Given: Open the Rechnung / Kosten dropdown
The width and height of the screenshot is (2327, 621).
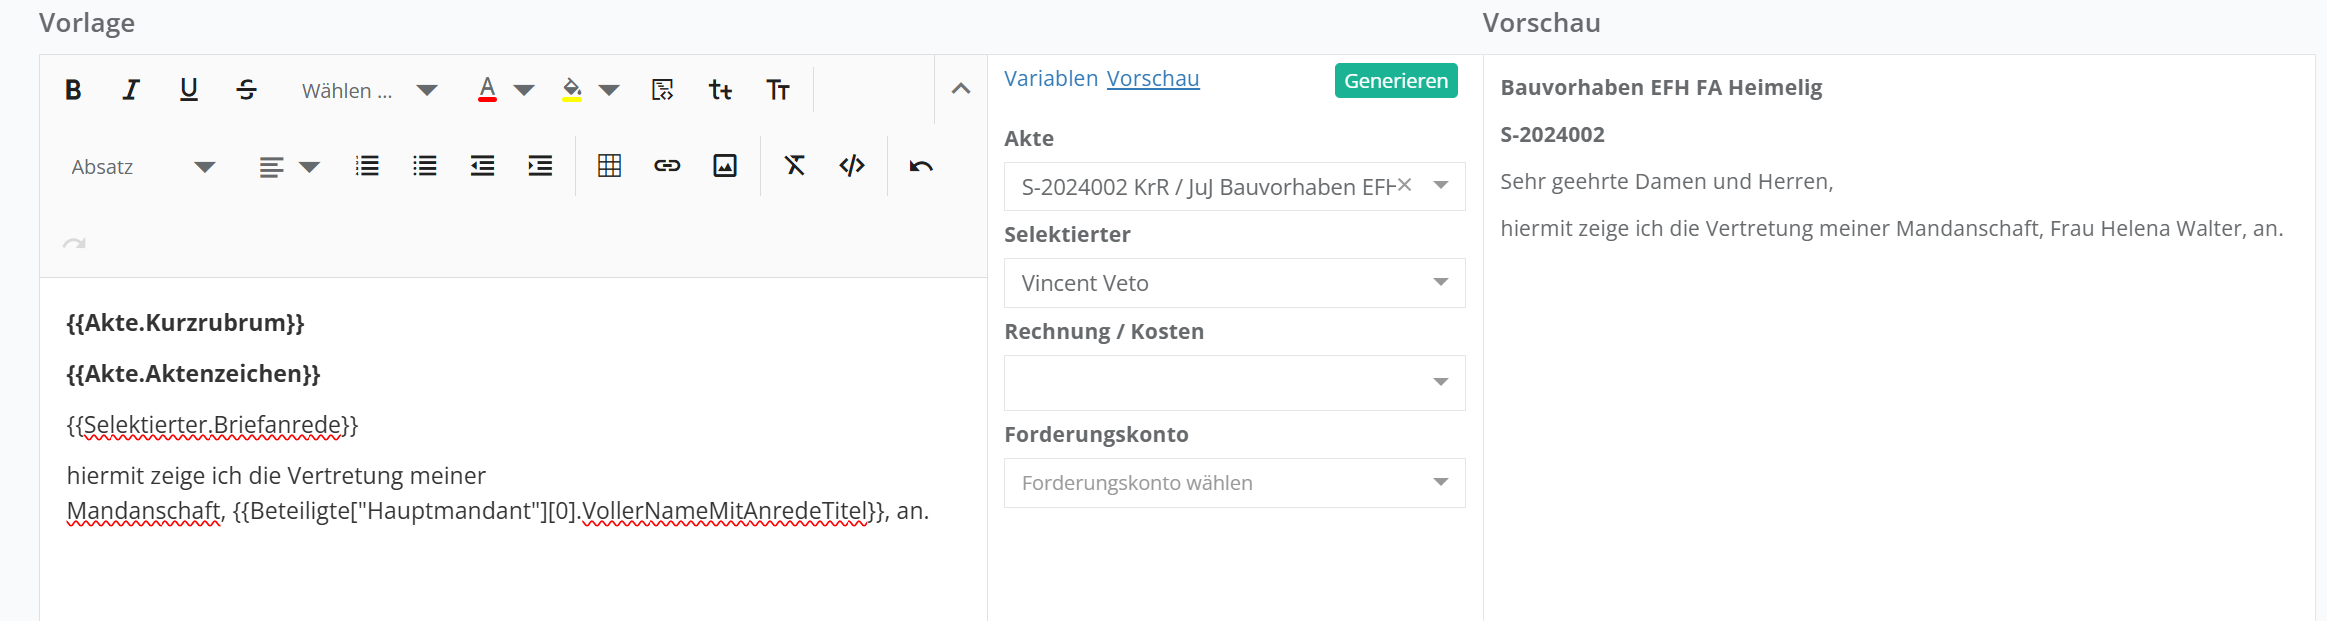Looking at the screenshot, I should pyautogui.click(x=1234, y=383).
